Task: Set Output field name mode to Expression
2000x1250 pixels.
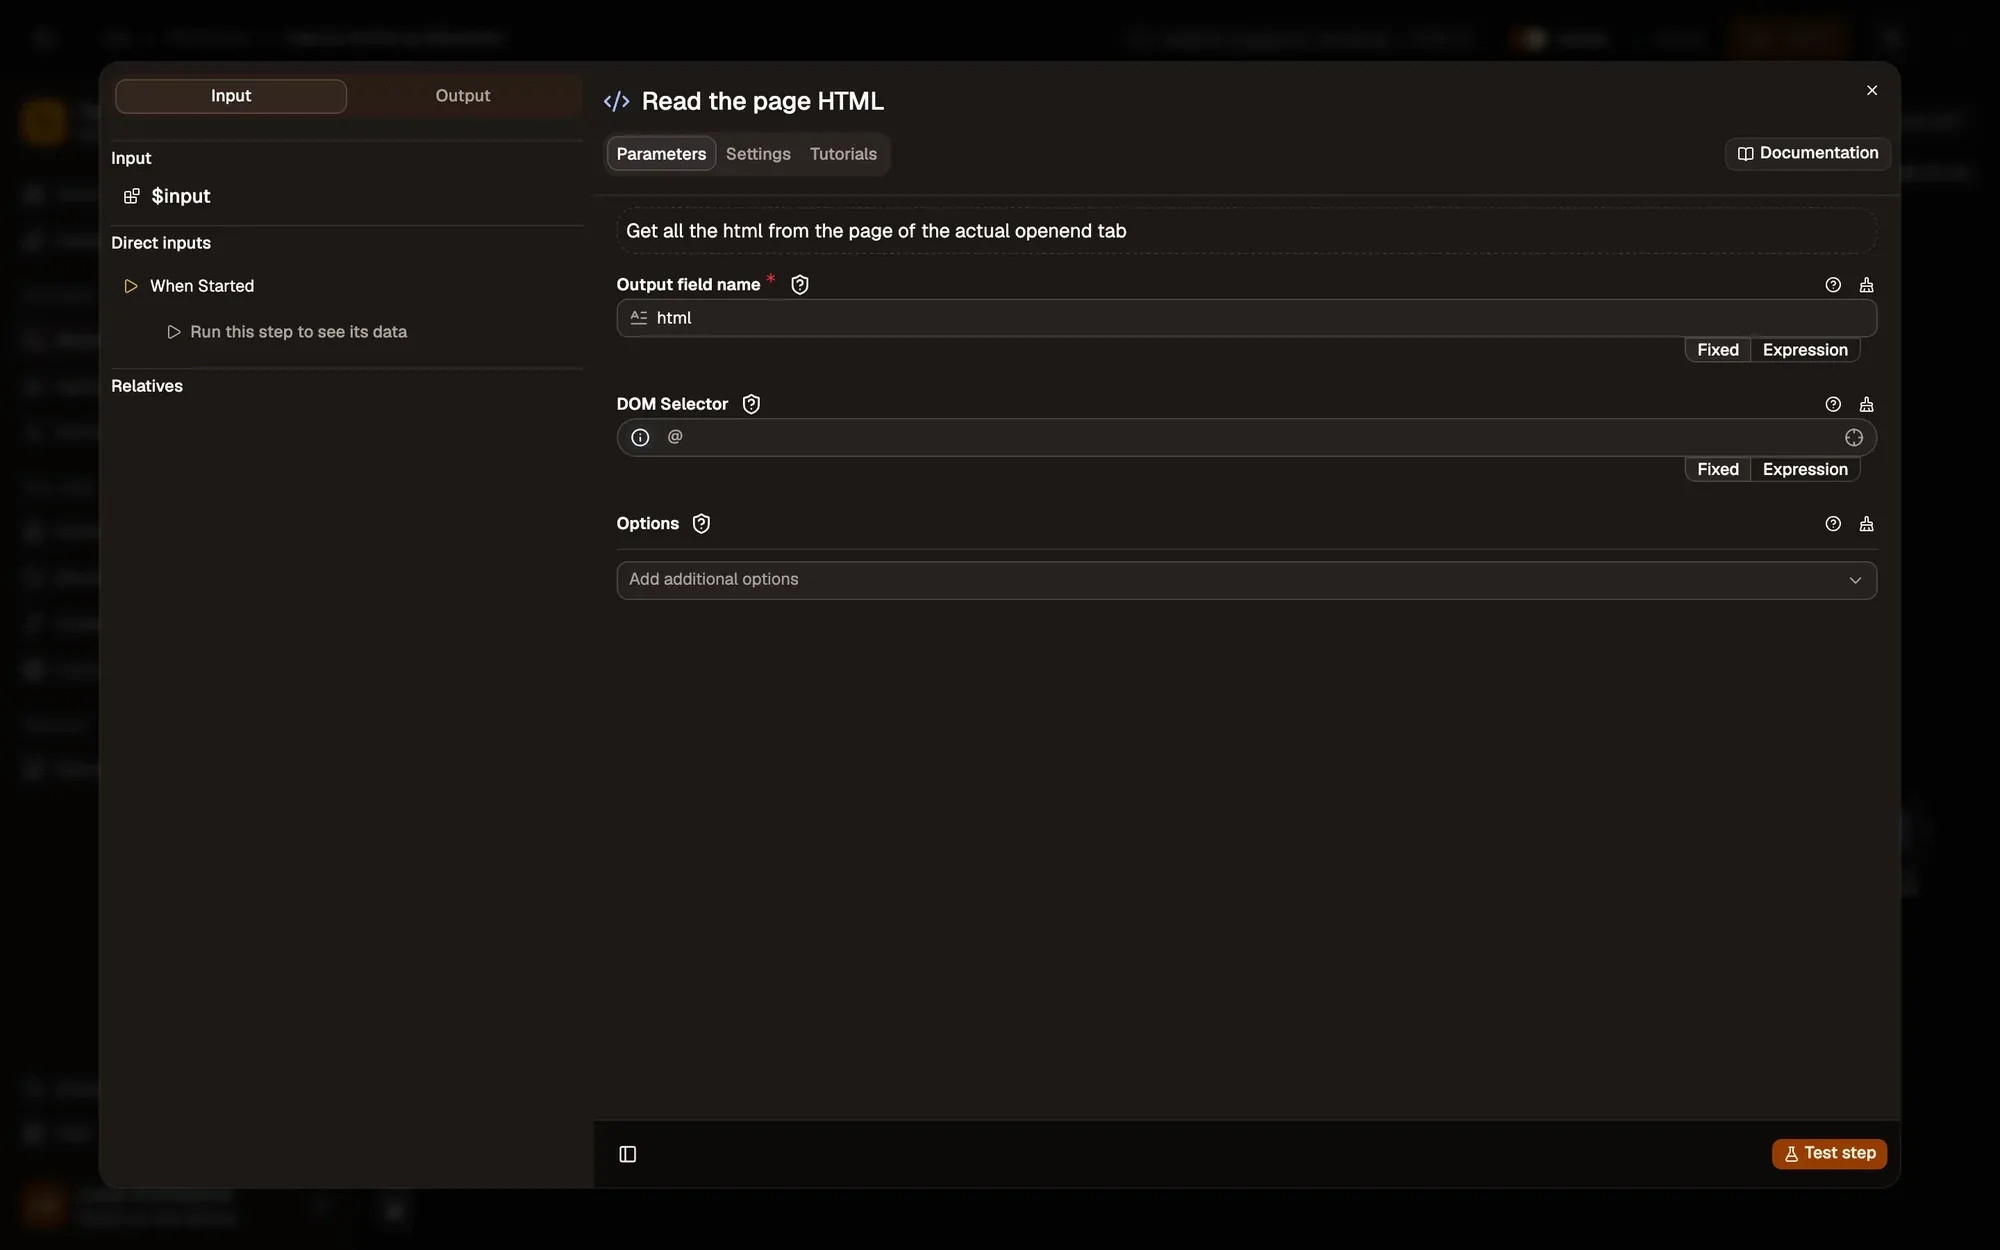Action: tap(1805, 350)
